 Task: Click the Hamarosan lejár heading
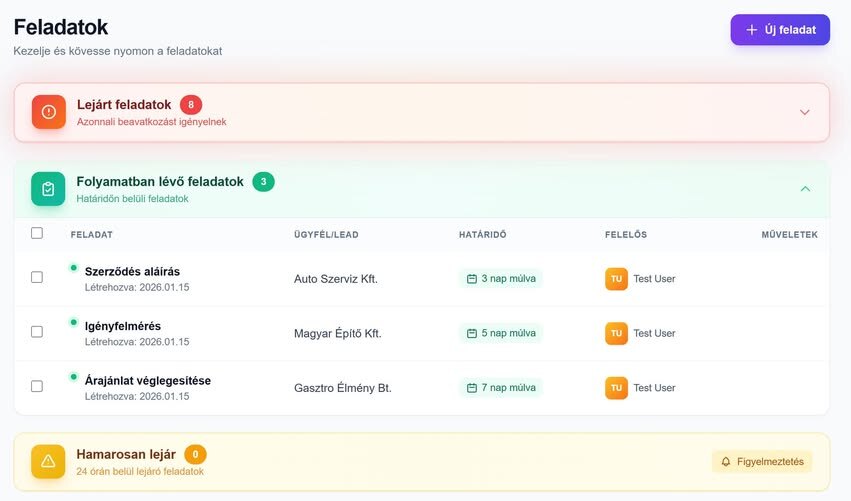tap(126, 454)
